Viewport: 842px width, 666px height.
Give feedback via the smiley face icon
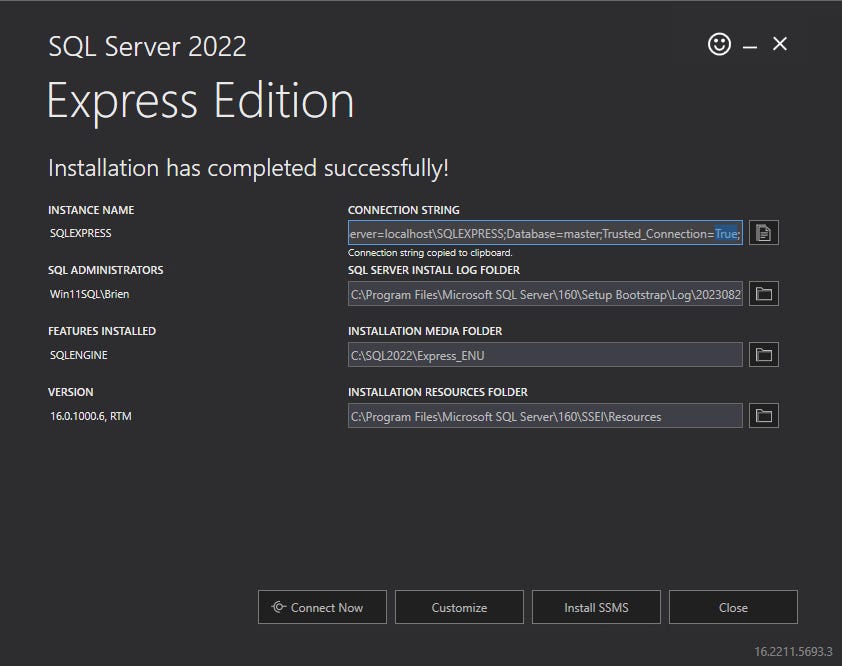coord(719,44)
